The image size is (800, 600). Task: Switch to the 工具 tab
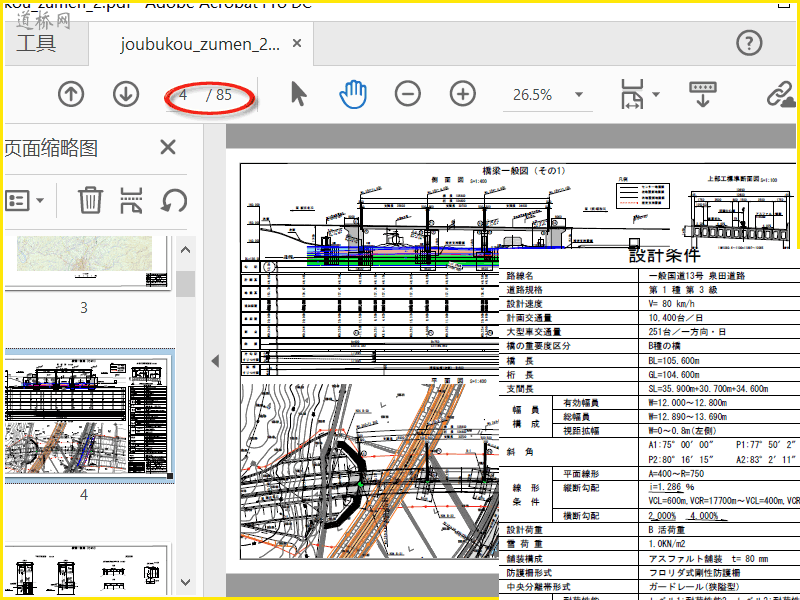click(36, 43)
